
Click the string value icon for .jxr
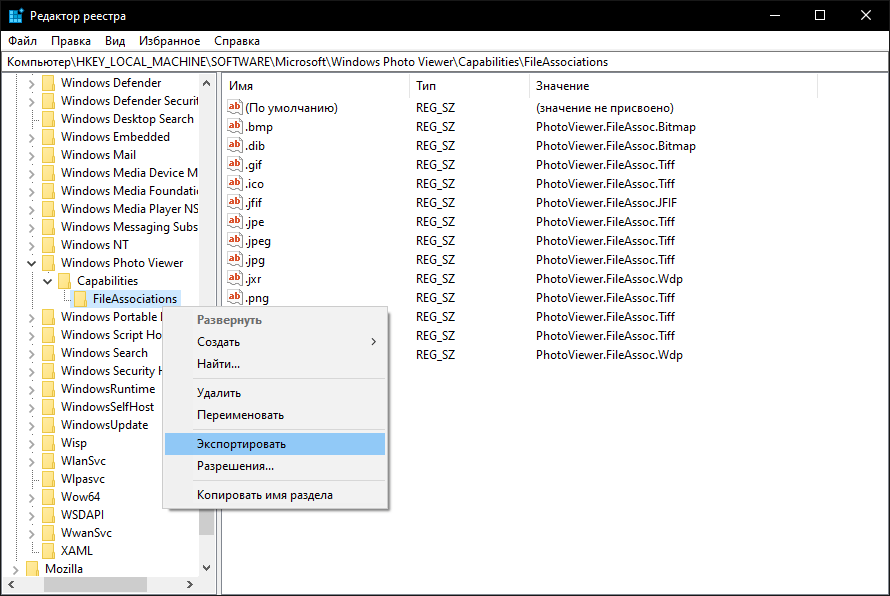point(235,279)
